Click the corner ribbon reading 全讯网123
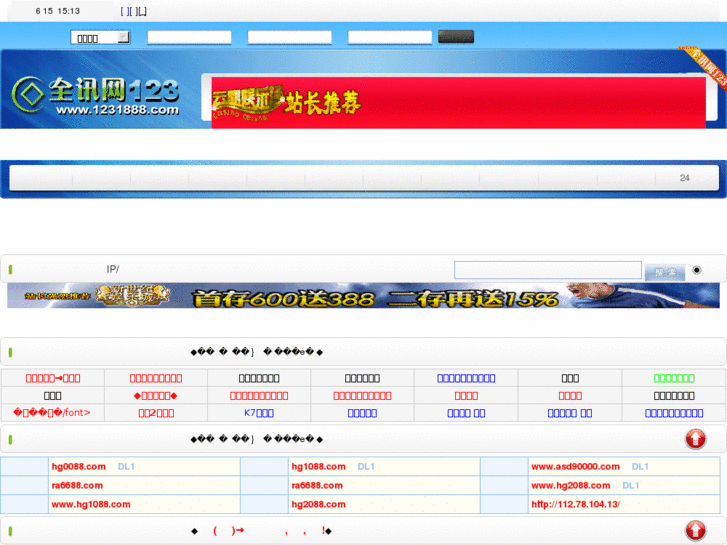Screen dimensions: 727x545 [706, 66]
